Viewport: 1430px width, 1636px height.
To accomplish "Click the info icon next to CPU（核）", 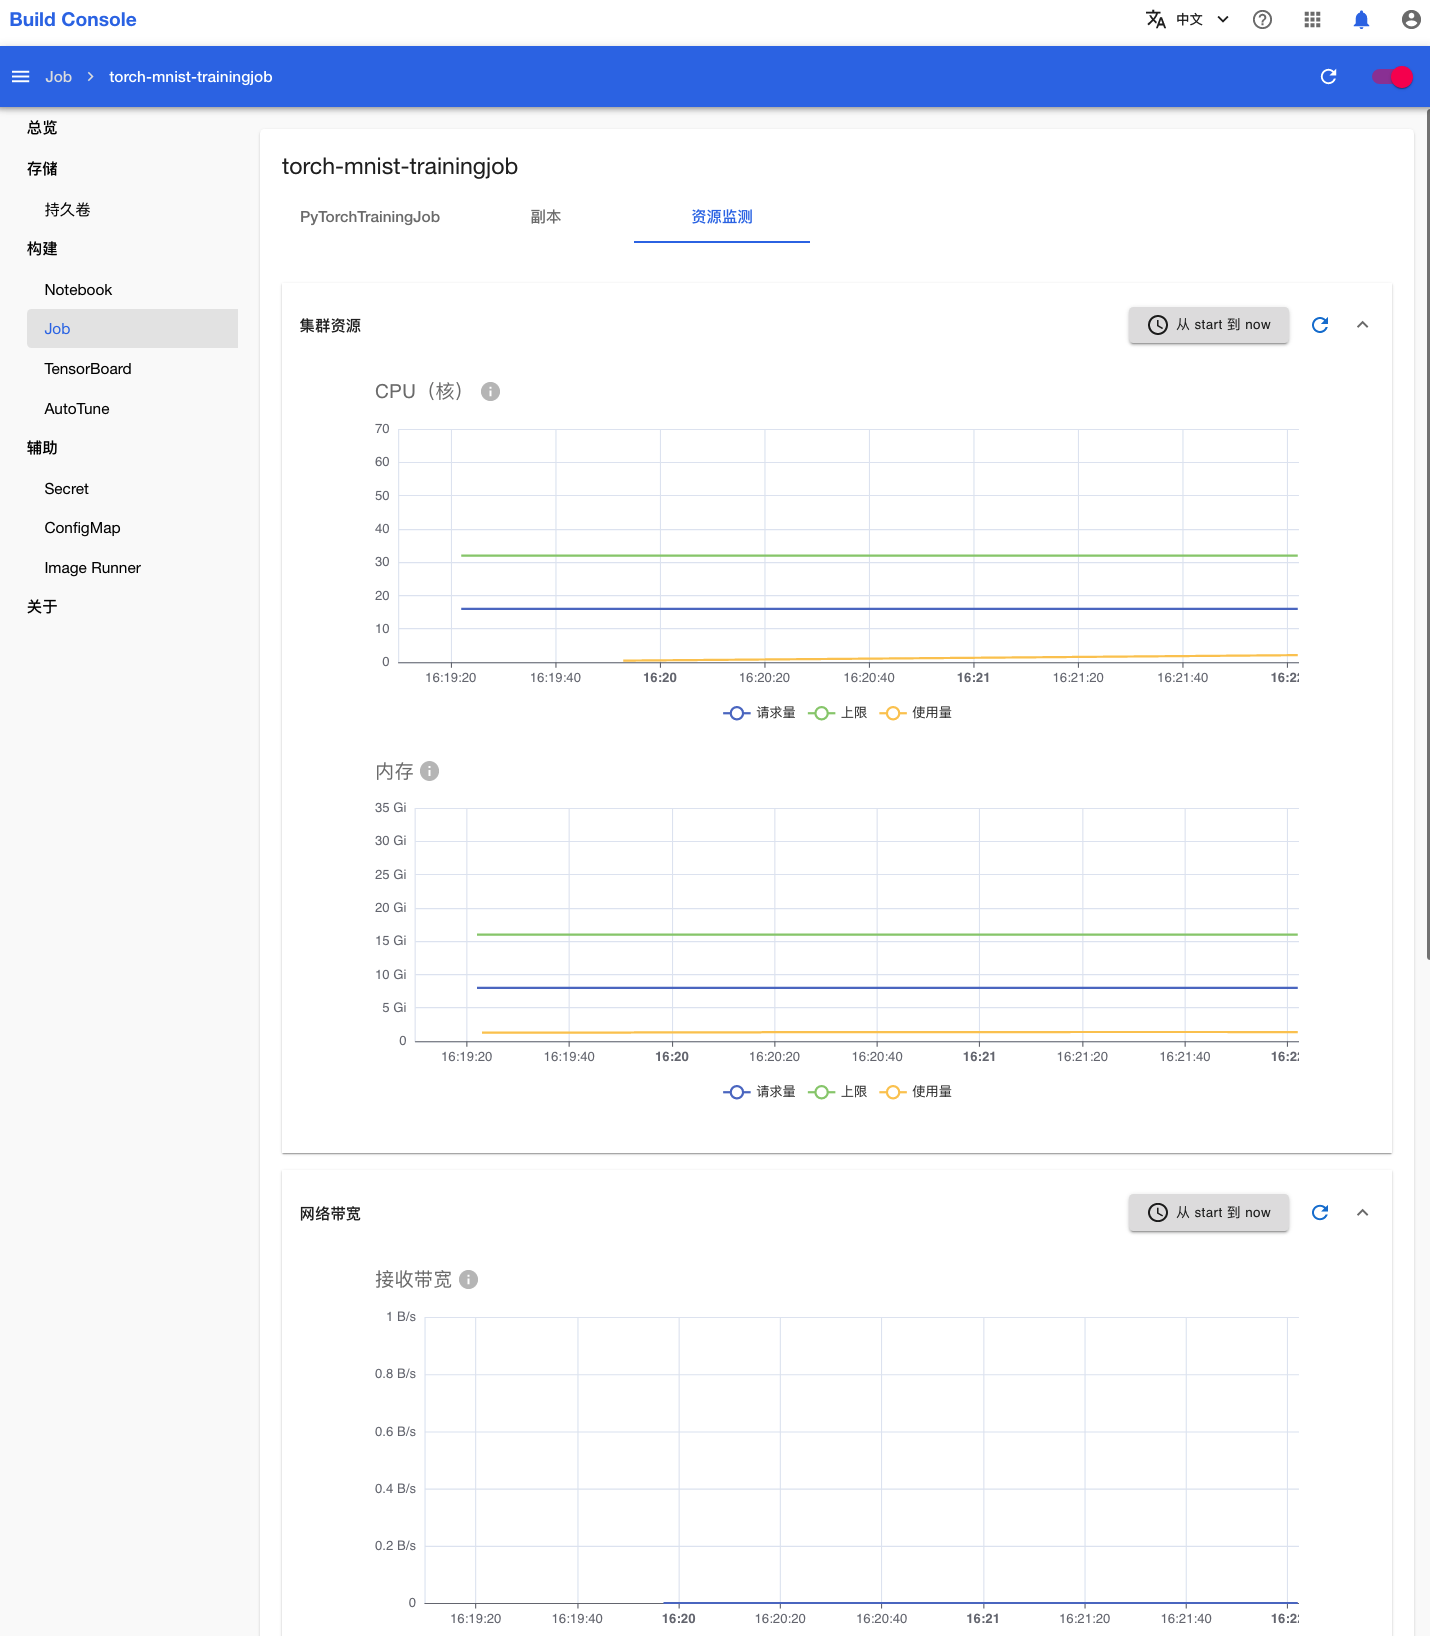I will point(490,391).
